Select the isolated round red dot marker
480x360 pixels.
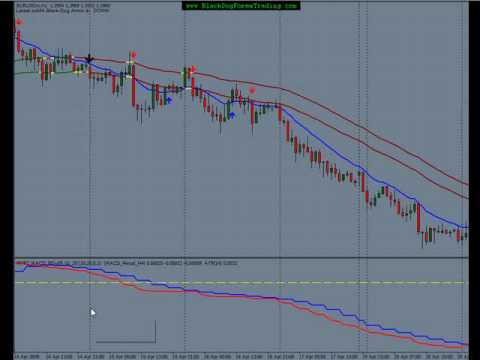click(x=253, y=90)
